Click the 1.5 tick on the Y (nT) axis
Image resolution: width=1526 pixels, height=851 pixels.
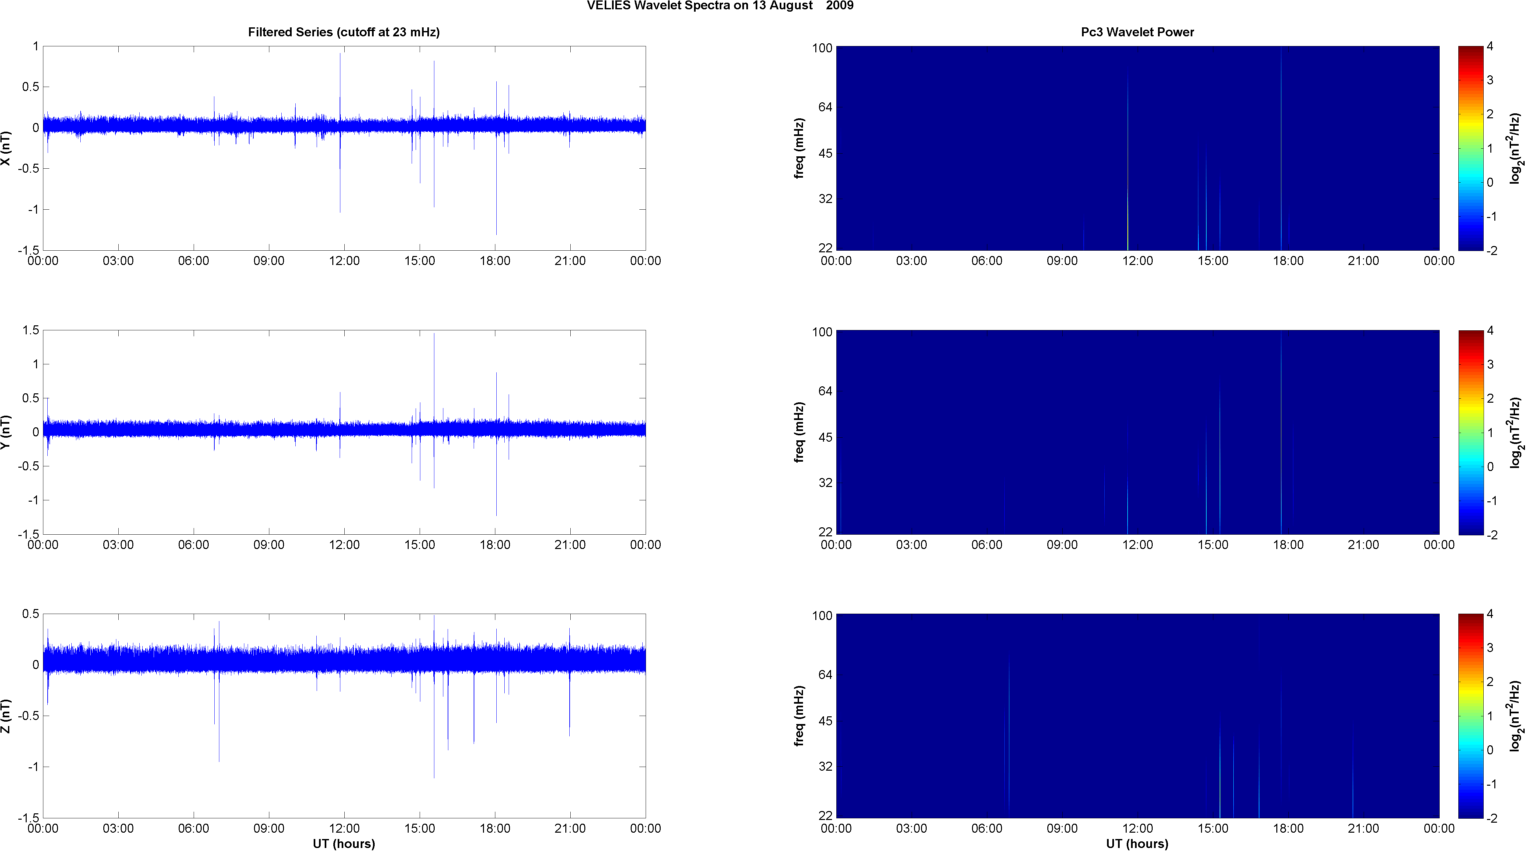pos(30,330)
